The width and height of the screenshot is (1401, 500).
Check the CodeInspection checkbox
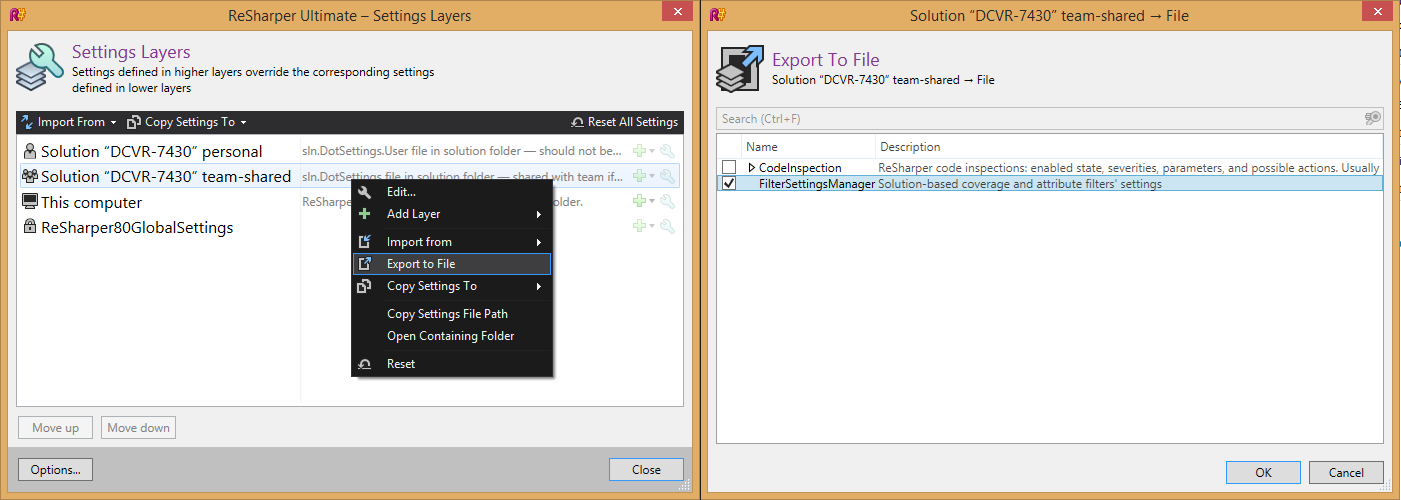tap(729, 167)
